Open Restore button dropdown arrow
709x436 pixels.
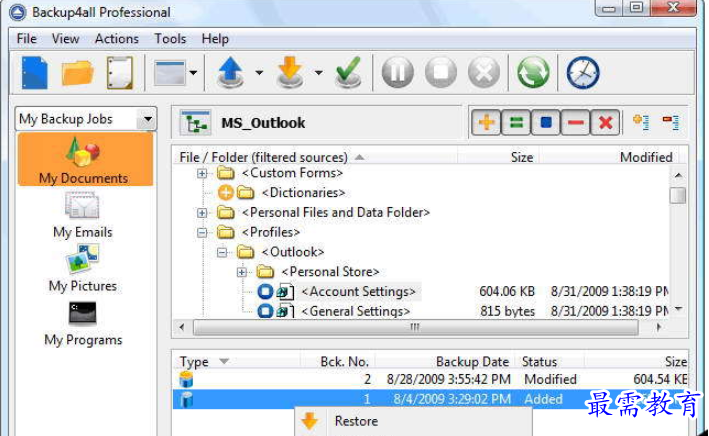click(319, 72)
